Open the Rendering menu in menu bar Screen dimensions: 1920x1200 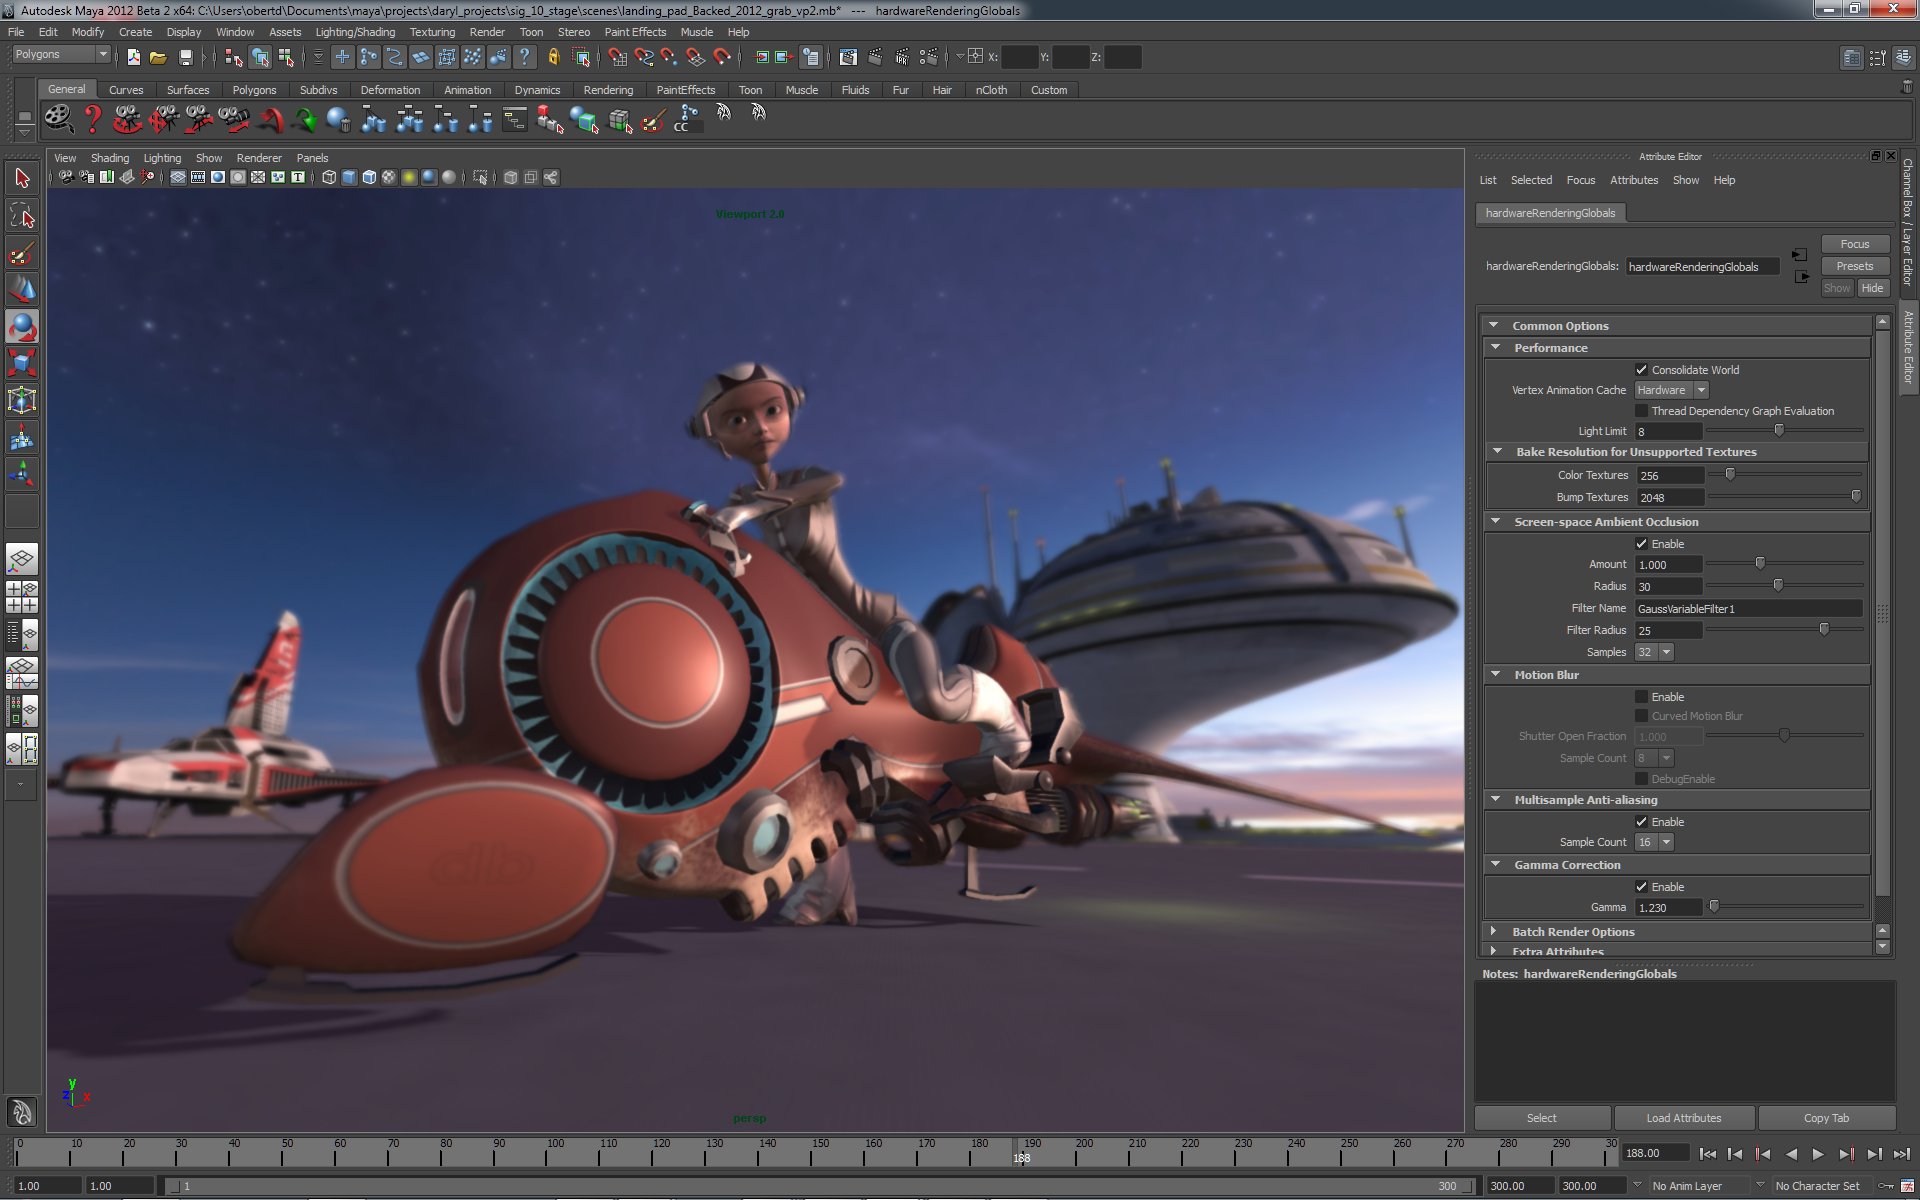click(x=607, y=88)
